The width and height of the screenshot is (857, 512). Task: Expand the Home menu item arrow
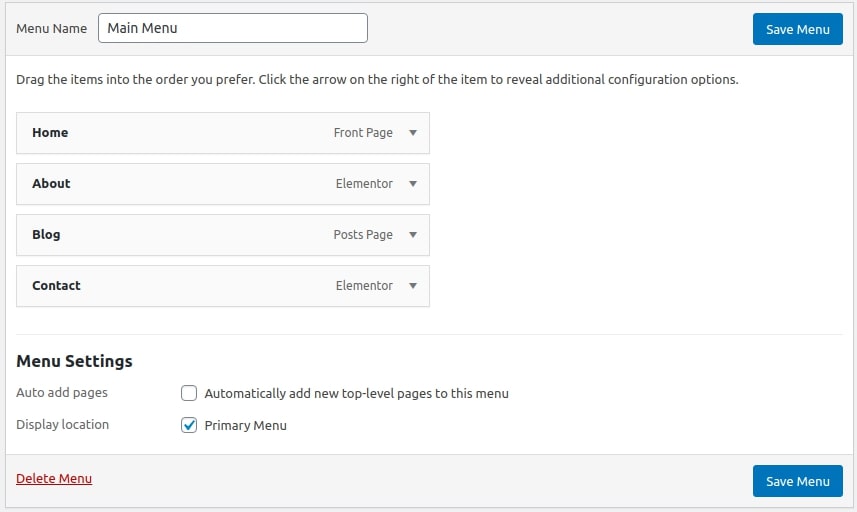[413, 133]
